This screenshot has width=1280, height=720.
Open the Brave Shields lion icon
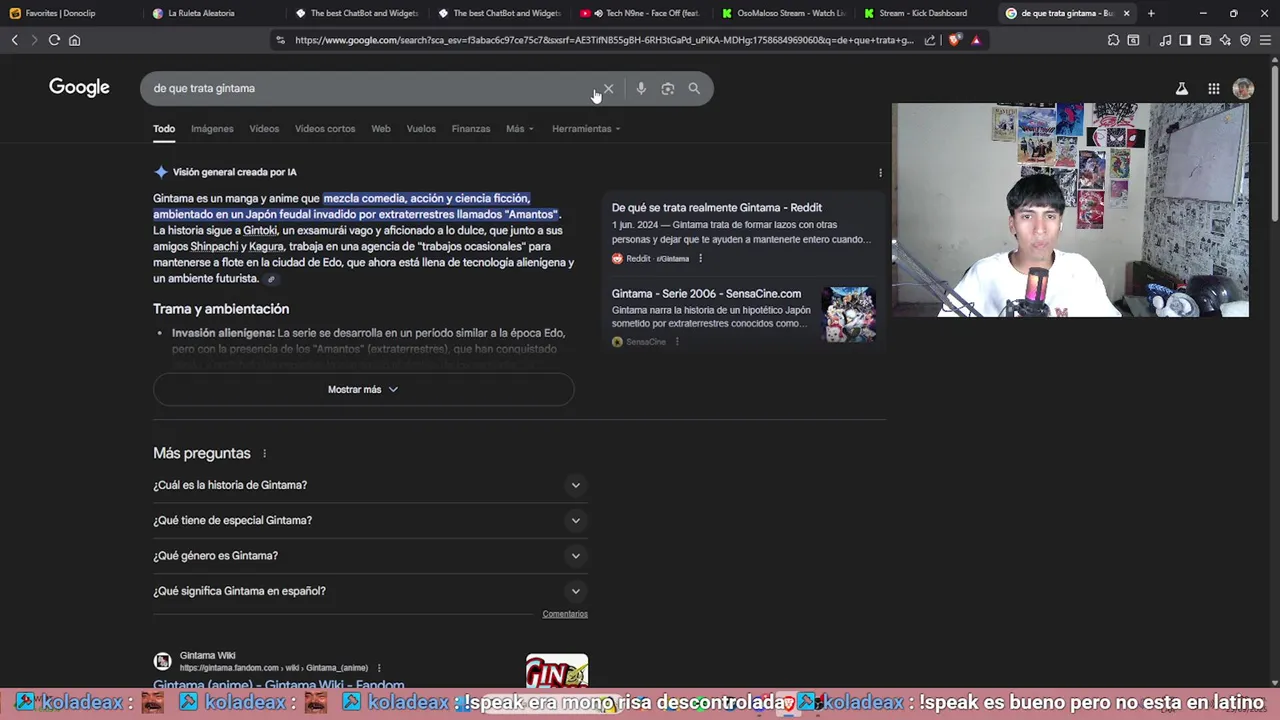pyautogui.click(x=954, y=40)
